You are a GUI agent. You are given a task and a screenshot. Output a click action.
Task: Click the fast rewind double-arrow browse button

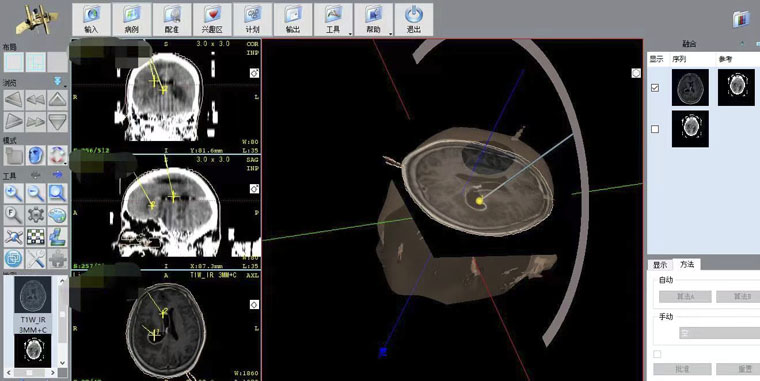point(35,100)
